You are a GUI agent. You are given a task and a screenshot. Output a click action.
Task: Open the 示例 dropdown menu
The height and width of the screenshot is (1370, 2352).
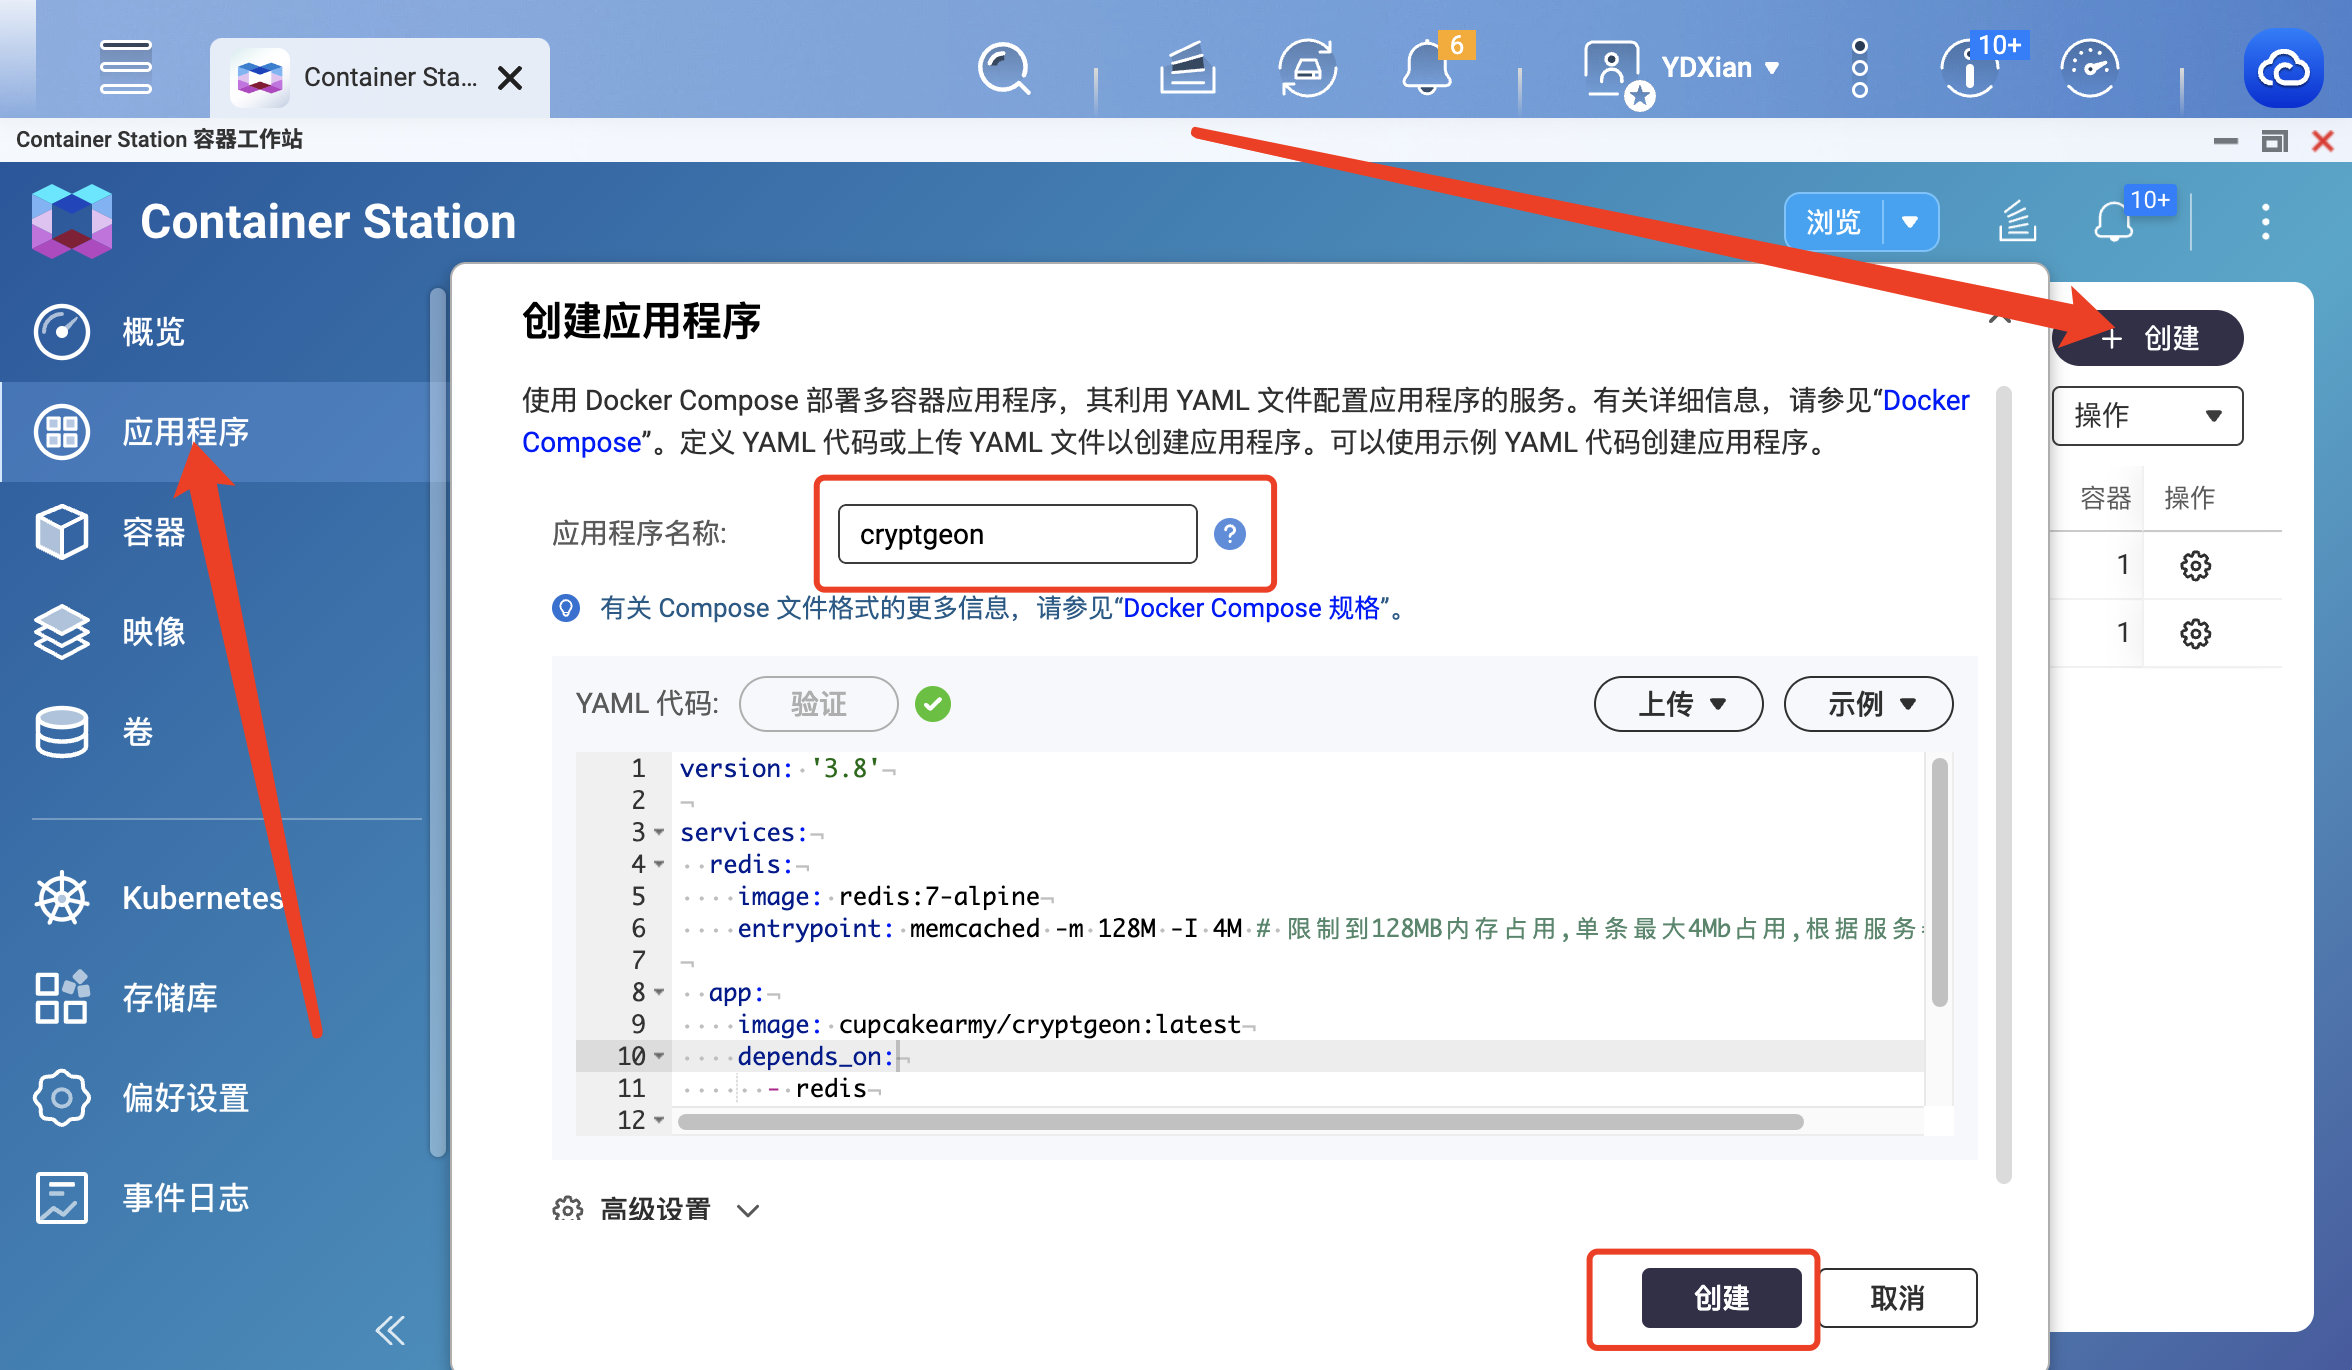pos(1872,705)
